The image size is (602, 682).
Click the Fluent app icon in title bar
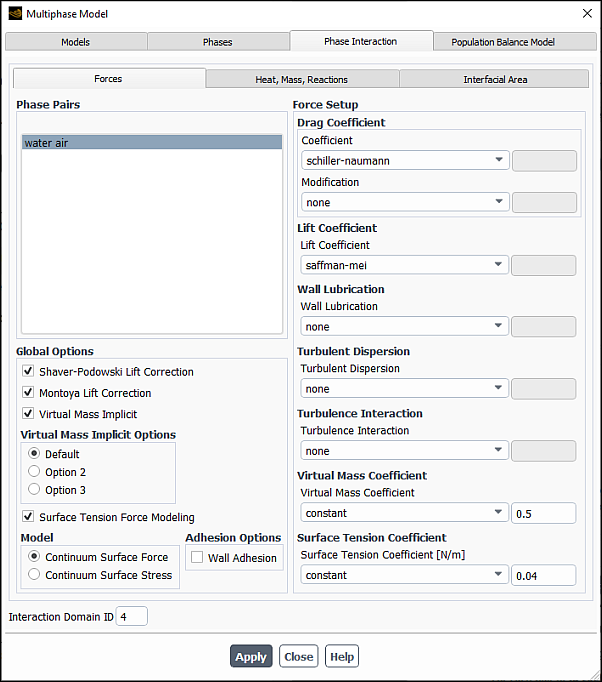point(14,14)
